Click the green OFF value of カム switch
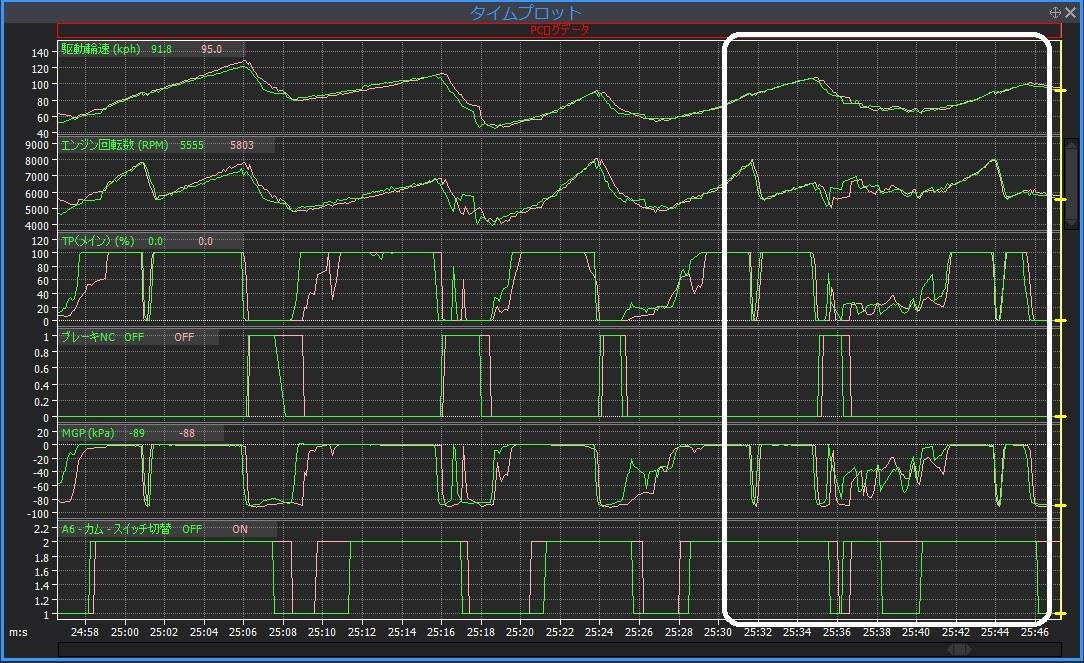Image resolution: width=1084 pixels, height=663 pixels. pos(192,530)
